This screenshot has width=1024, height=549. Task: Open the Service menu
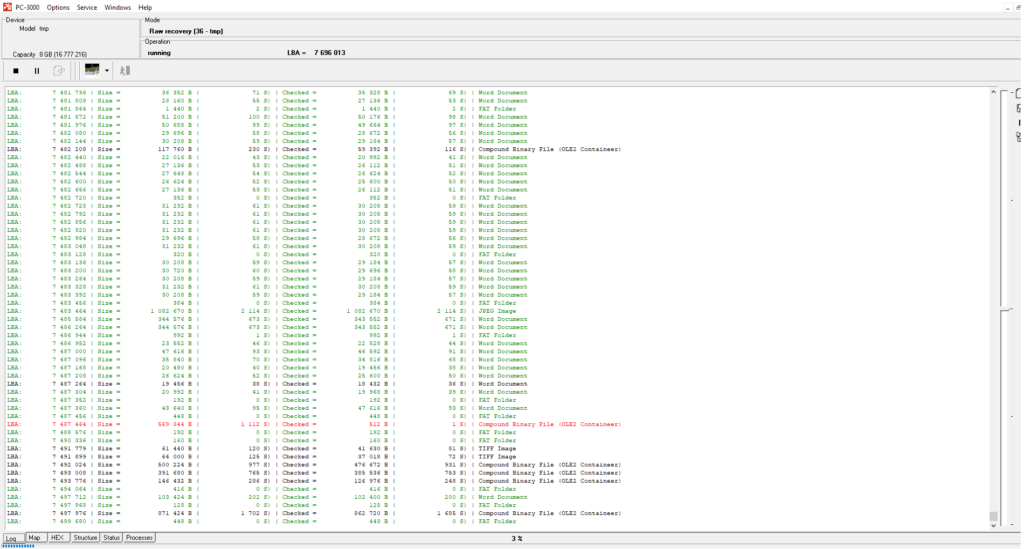[x=87, y=7]
